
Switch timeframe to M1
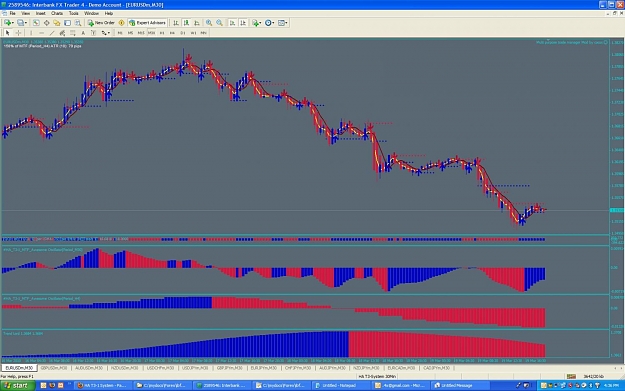120,33
